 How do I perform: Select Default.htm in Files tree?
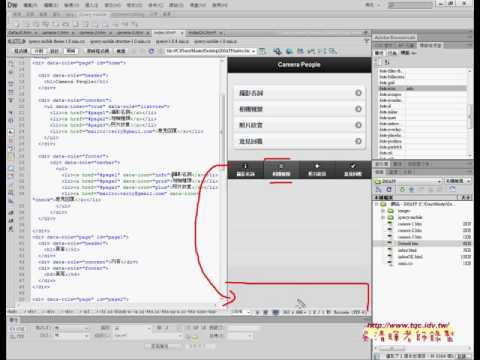pyautogui.click(x=408, y=244)
